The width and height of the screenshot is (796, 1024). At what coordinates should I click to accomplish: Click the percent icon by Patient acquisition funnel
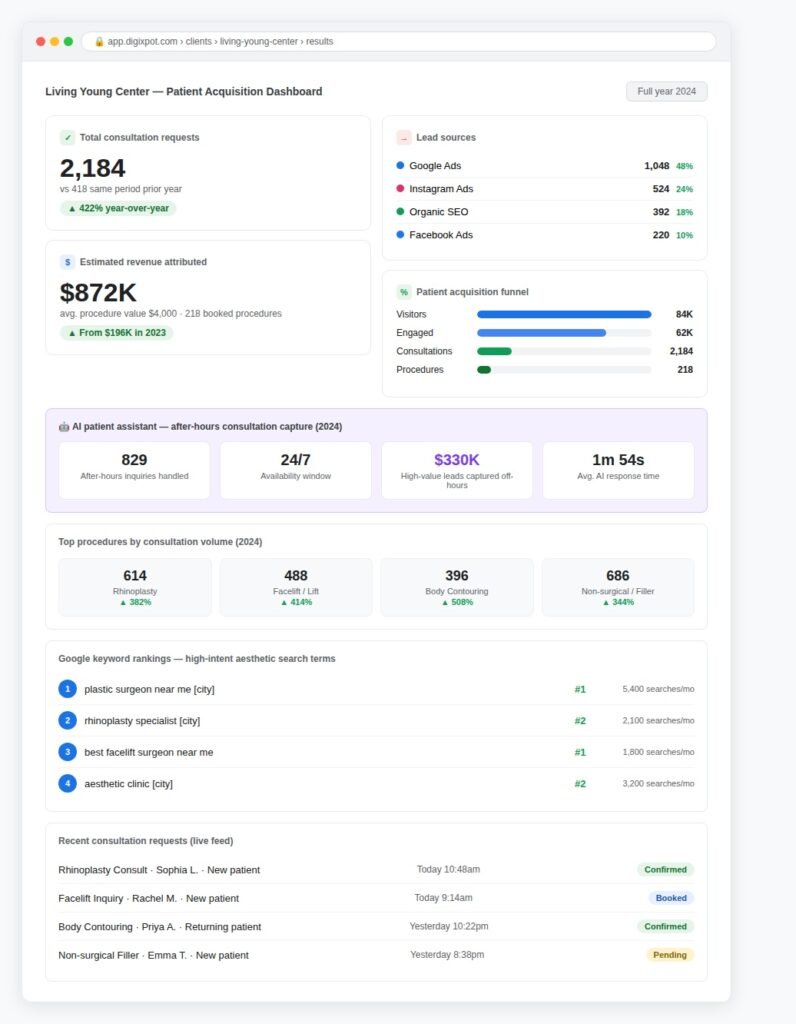[x=404, y=292]
